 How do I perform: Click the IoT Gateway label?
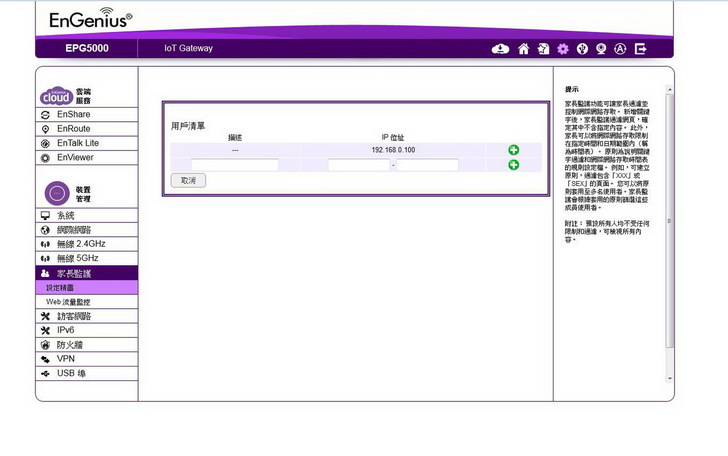pos(188,48)
